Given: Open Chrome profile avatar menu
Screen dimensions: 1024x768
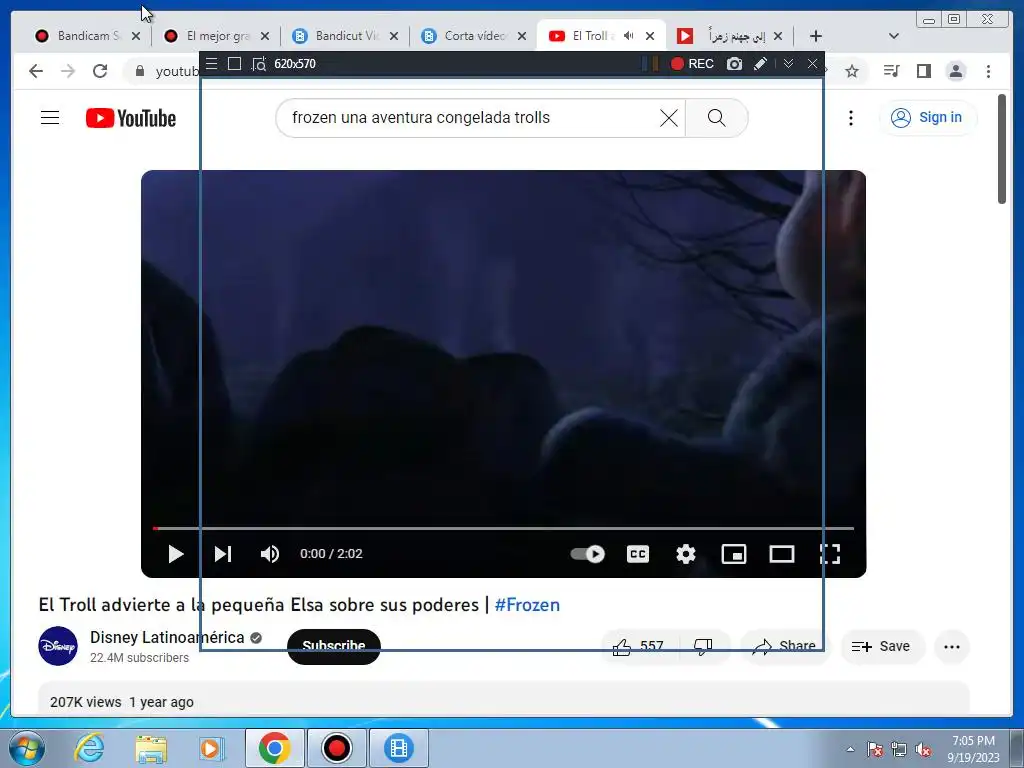Looking at the screenshot, I should [x=956, y=71].
